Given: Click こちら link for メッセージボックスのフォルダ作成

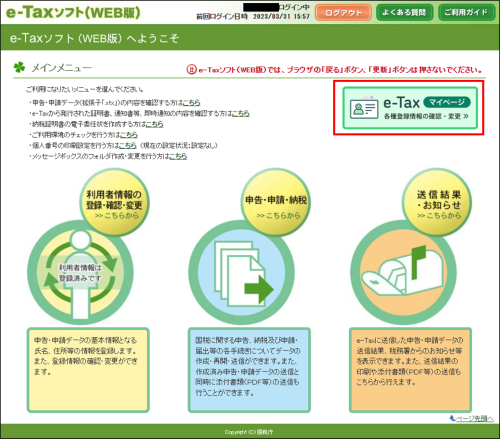Looking at the screenshot, I should [x=178, y=156].
